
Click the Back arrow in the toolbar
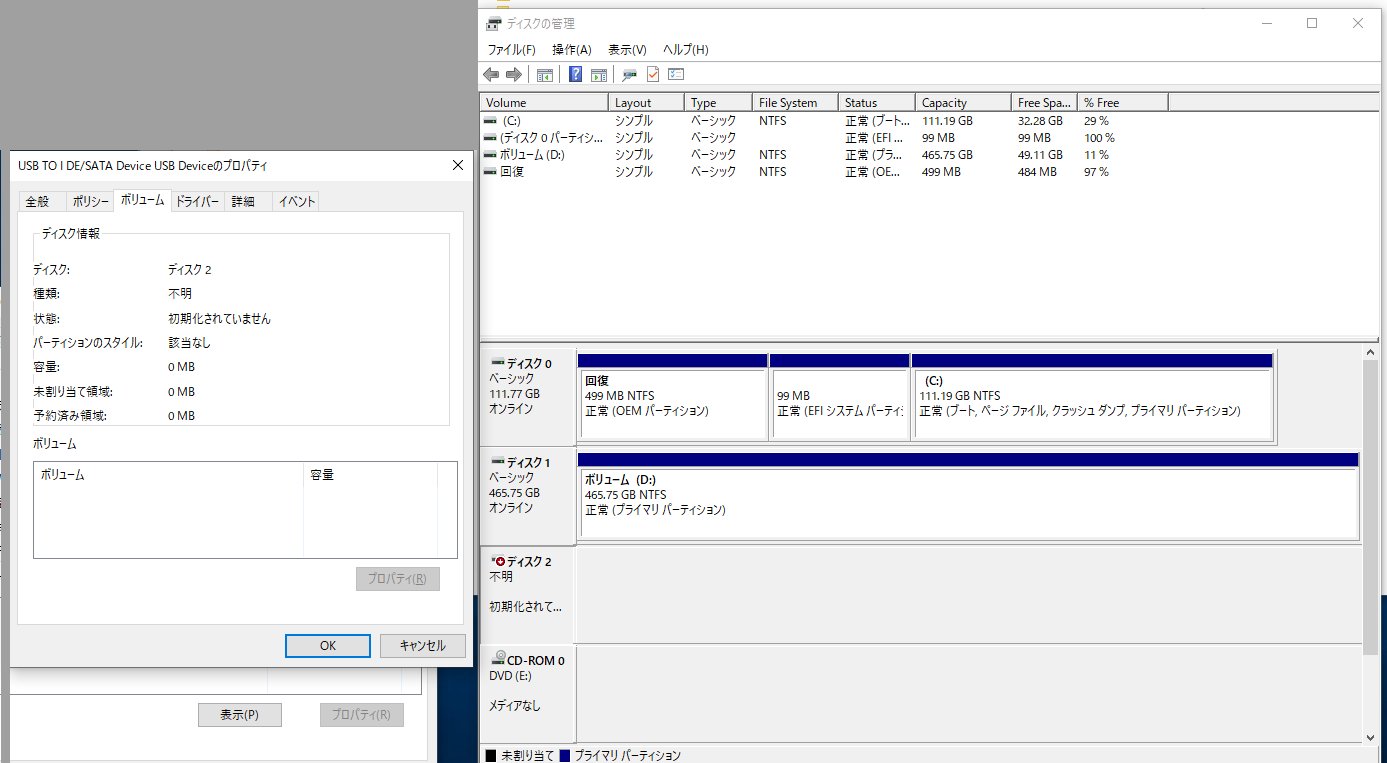[x=491, y=75]
